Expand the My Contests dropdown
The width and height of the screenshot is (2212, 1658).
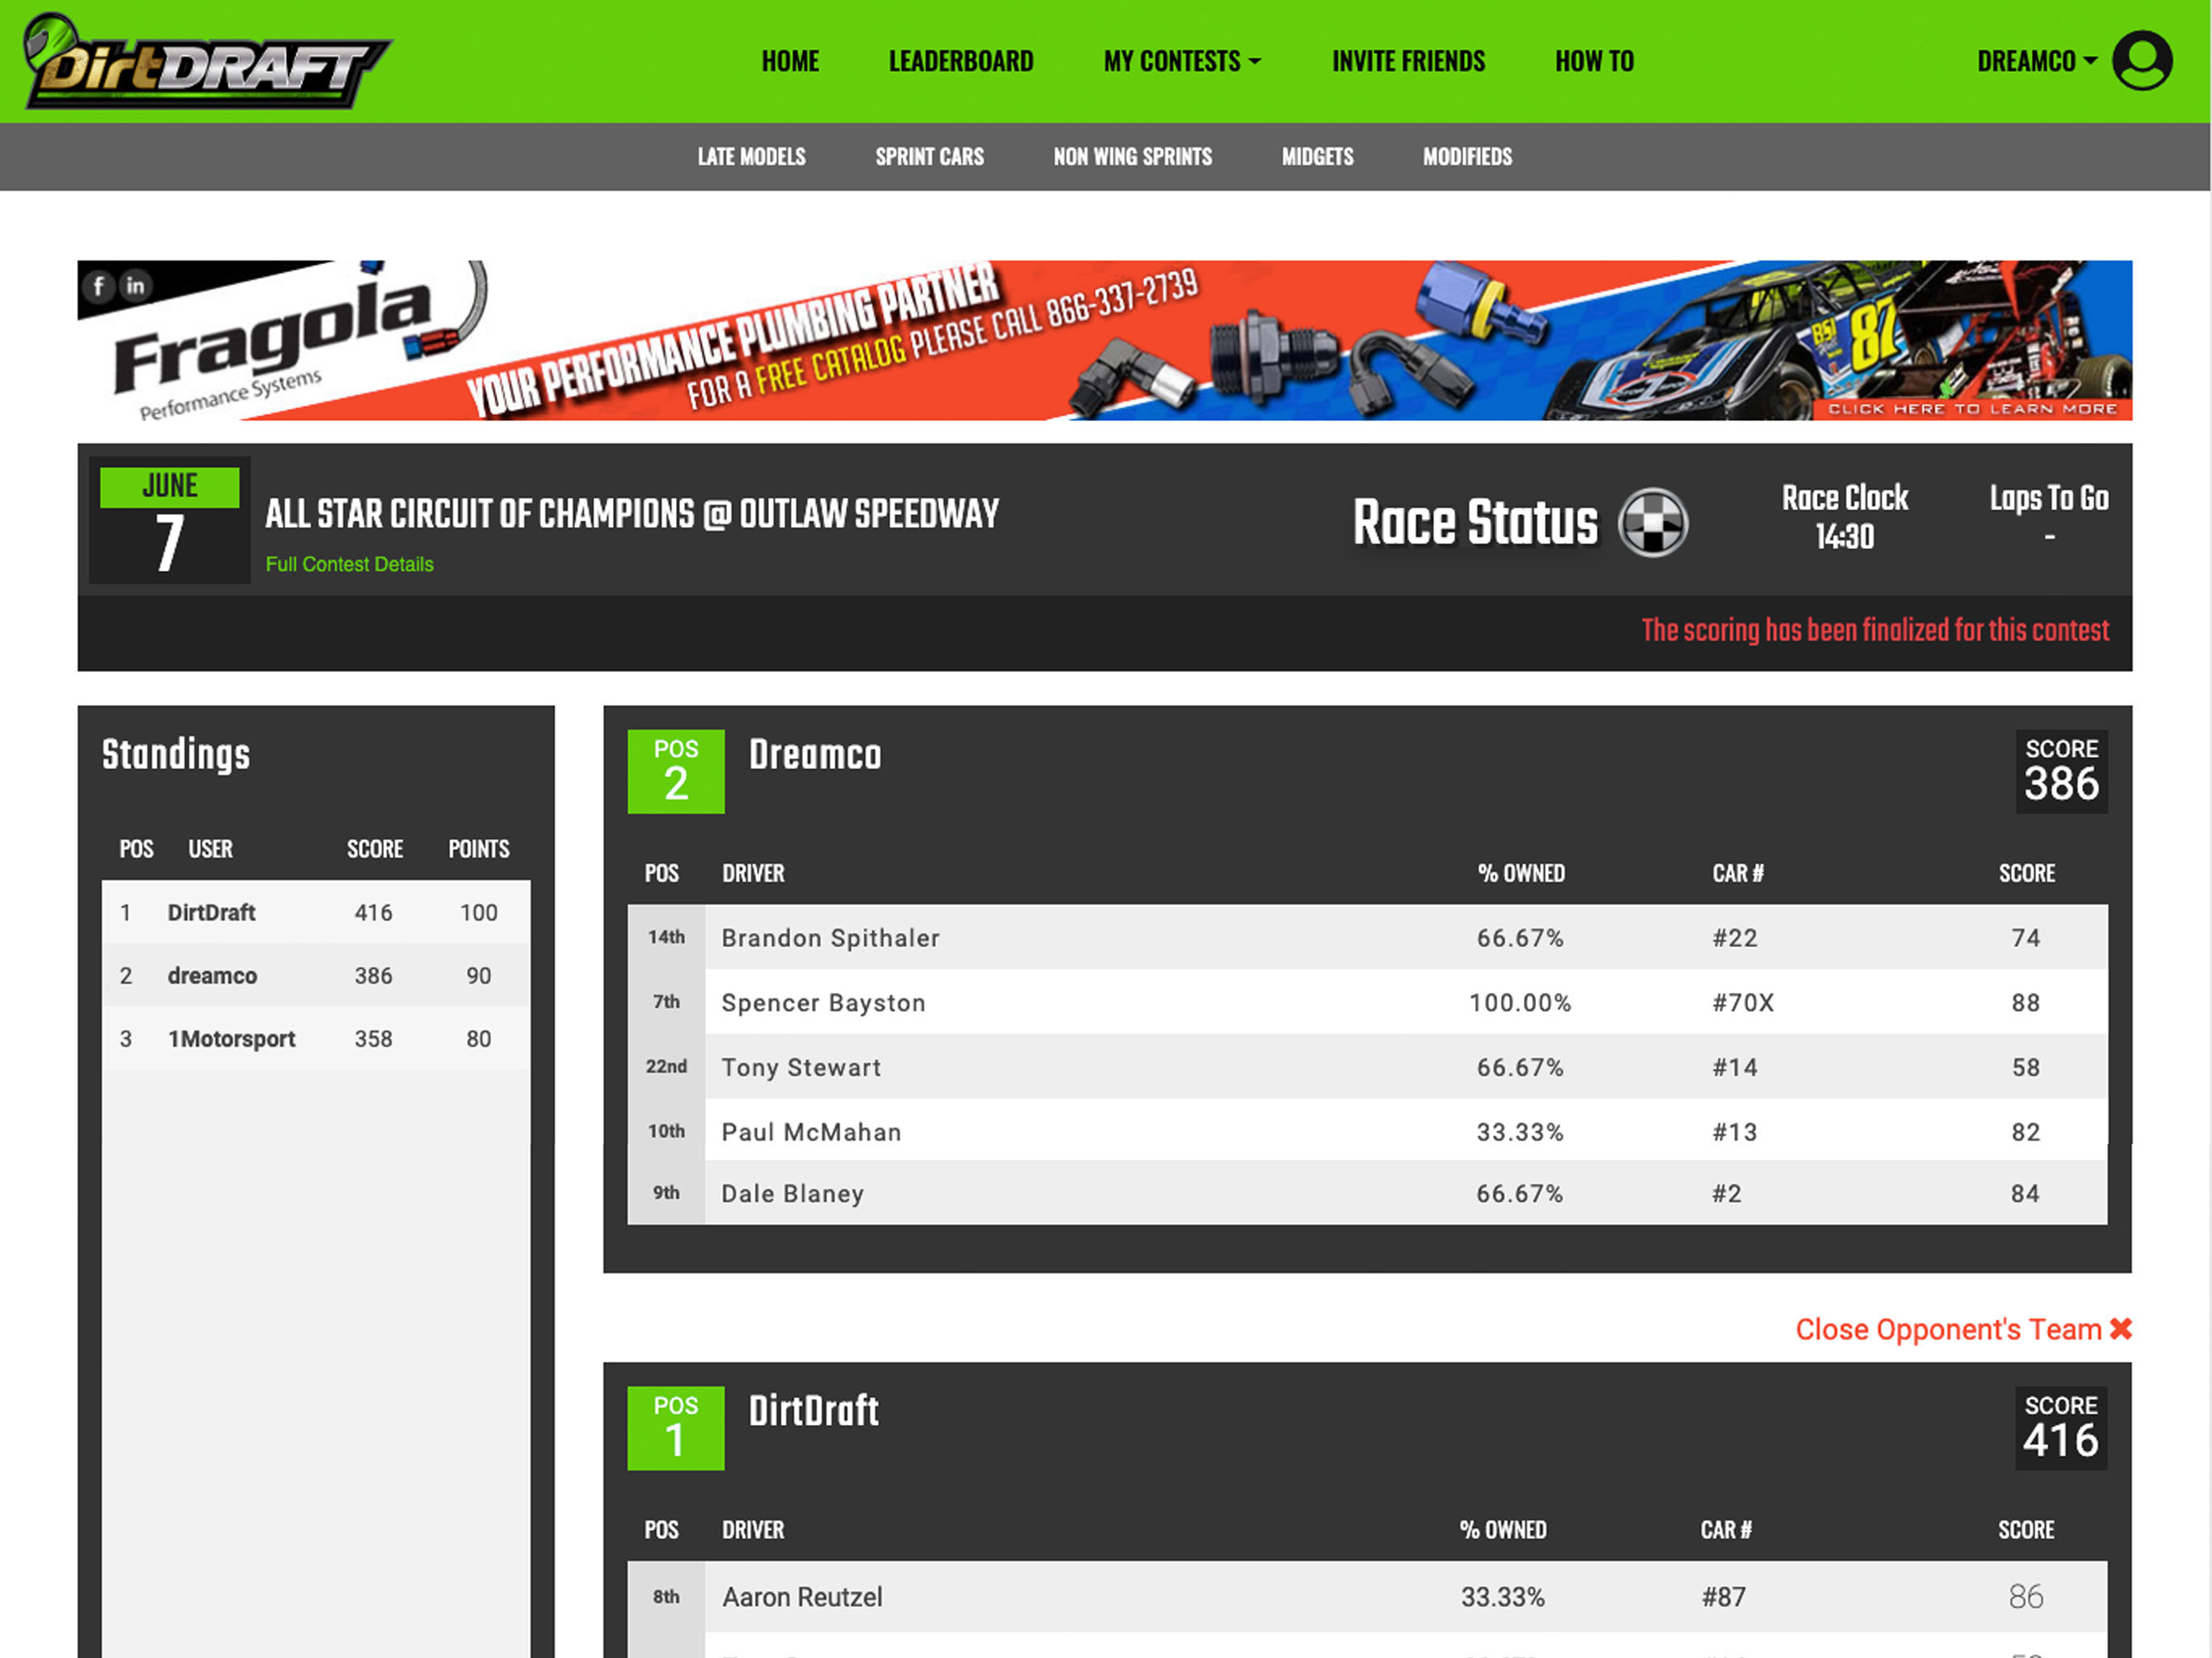click(1182, 61)
